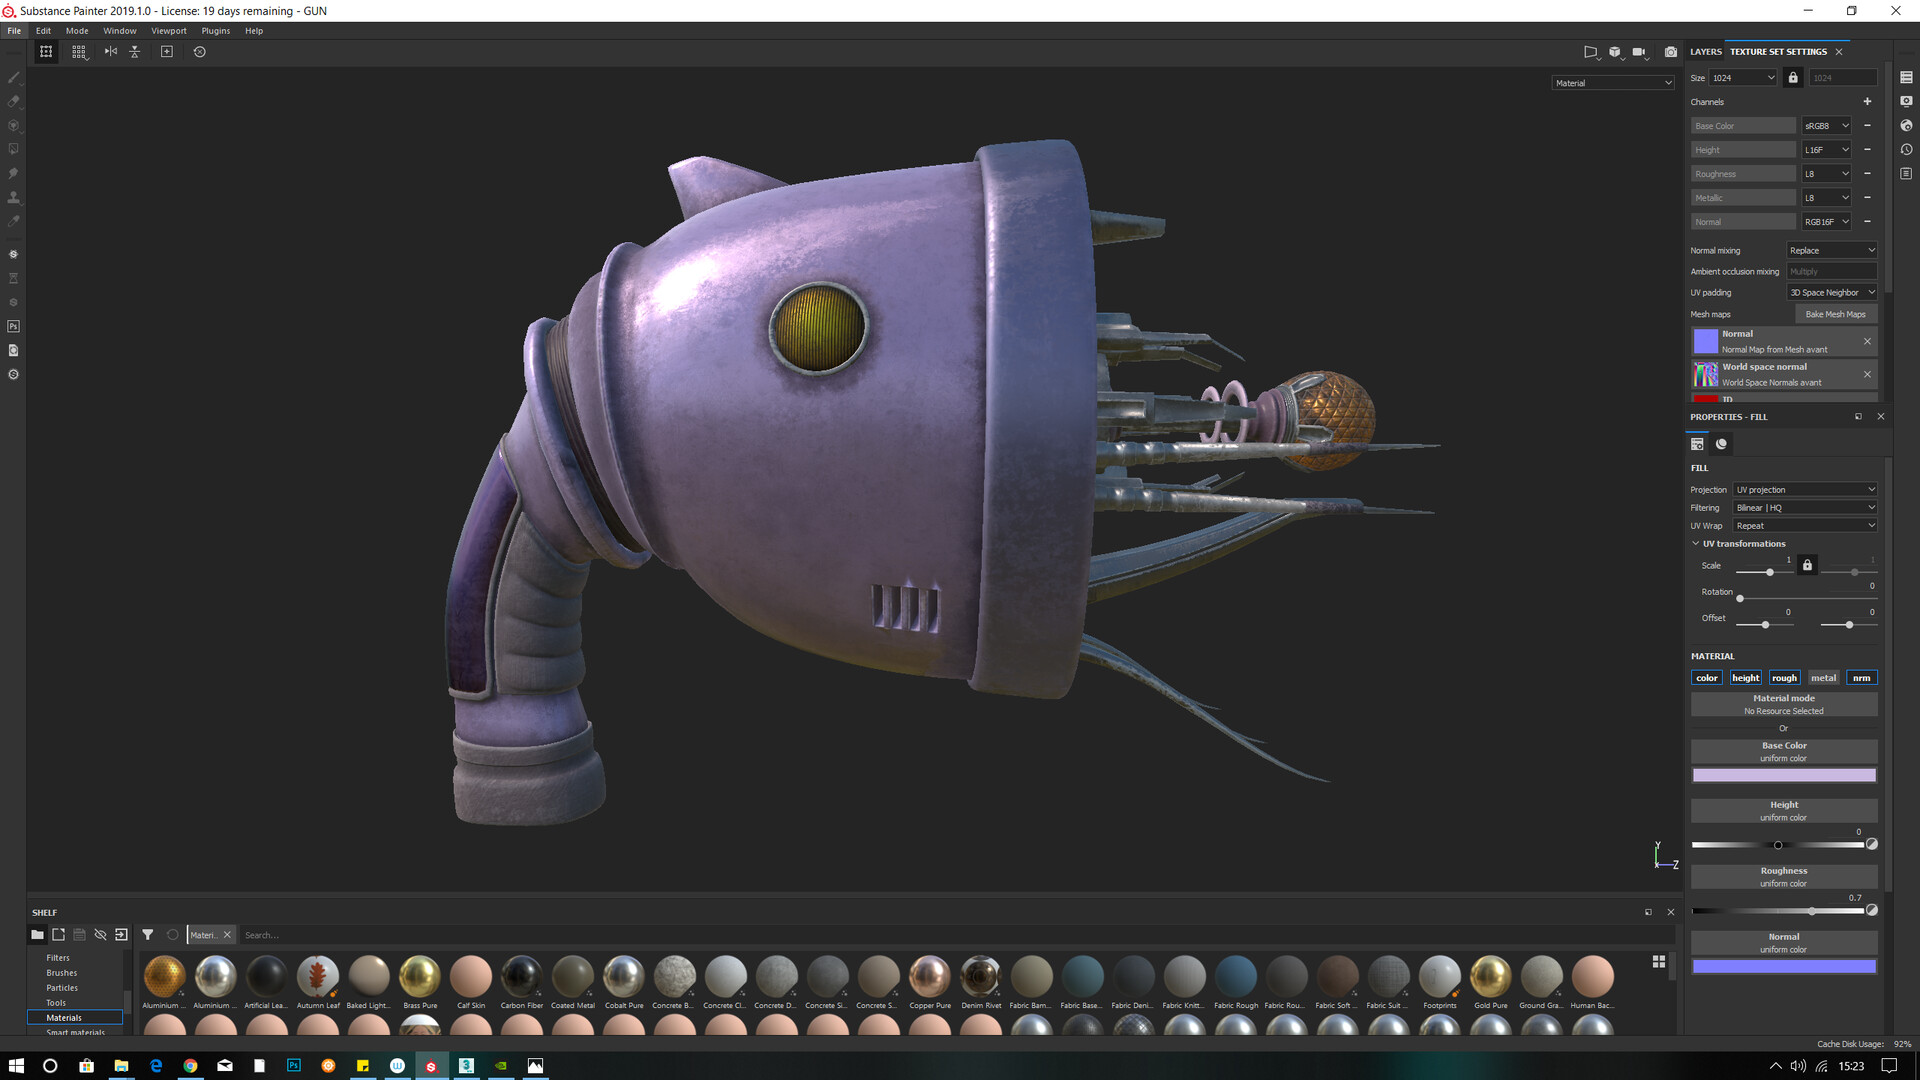Open the shelf filter icon
The image size is (1920, 1080).
147,935
